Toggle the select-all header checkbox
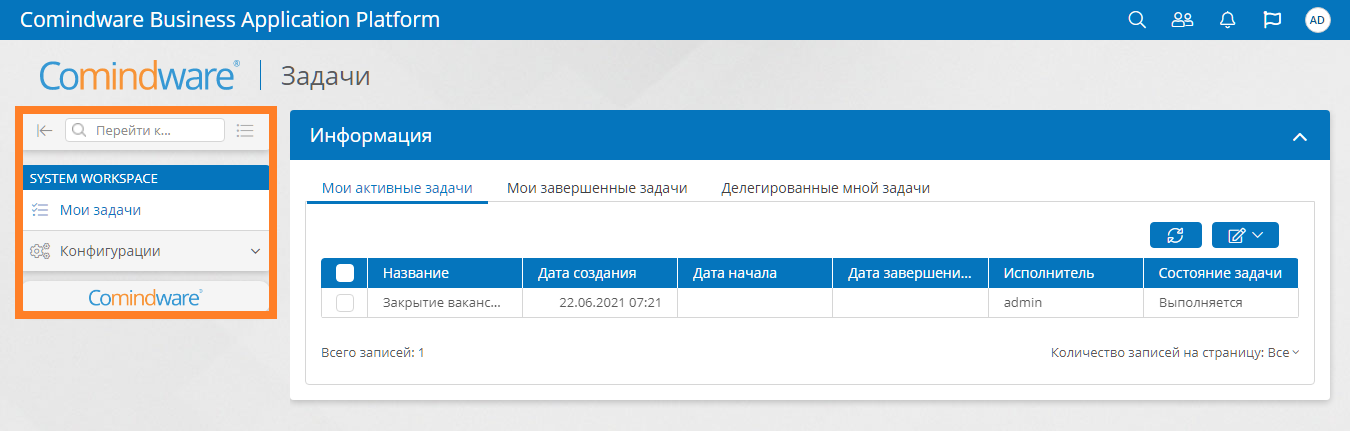 345,273
